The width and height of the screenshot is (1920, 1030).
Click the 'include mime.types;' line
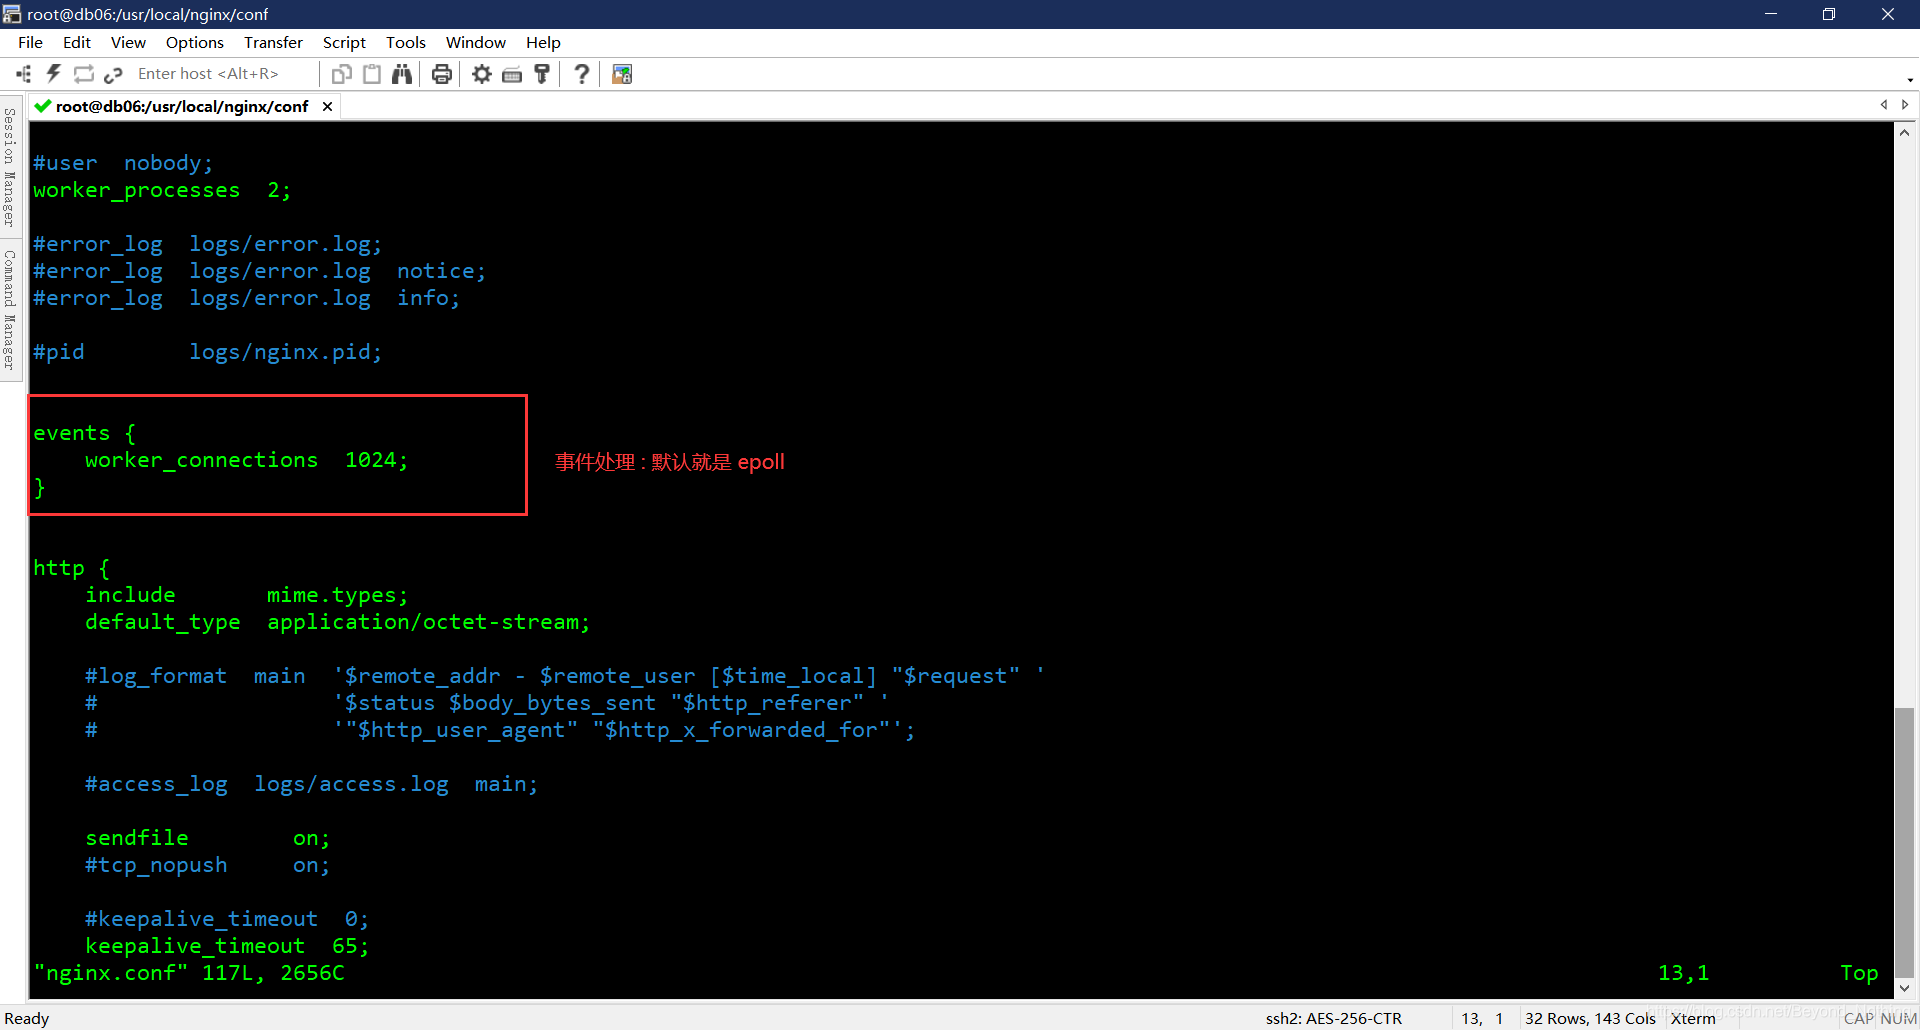pyautogui.click(x=246, y=595)
